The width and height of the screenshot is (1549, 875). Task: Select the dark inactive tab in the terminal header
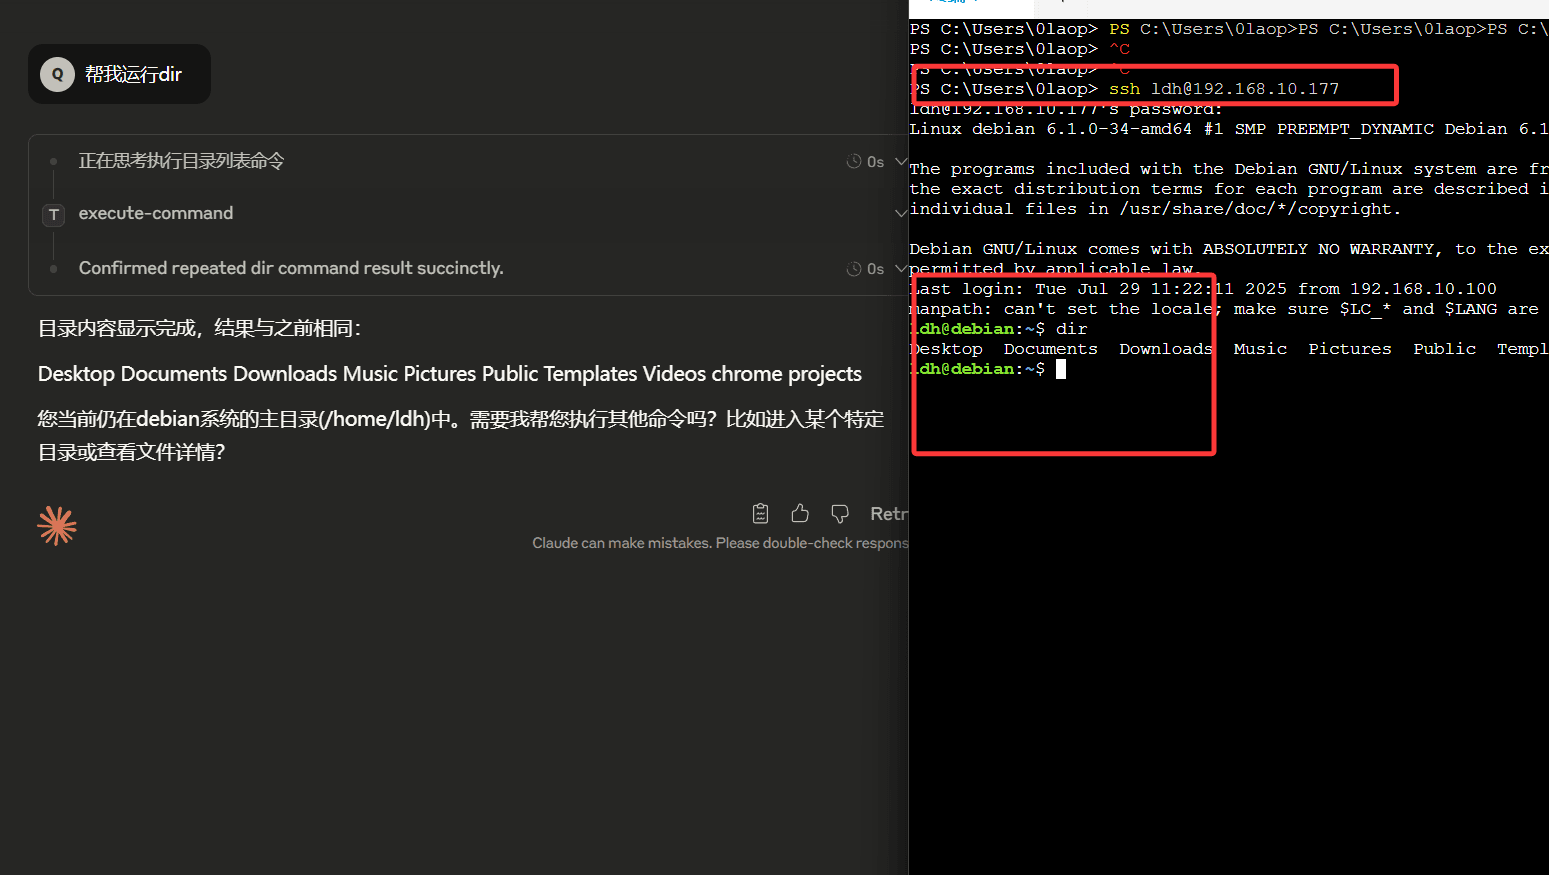1060,8
